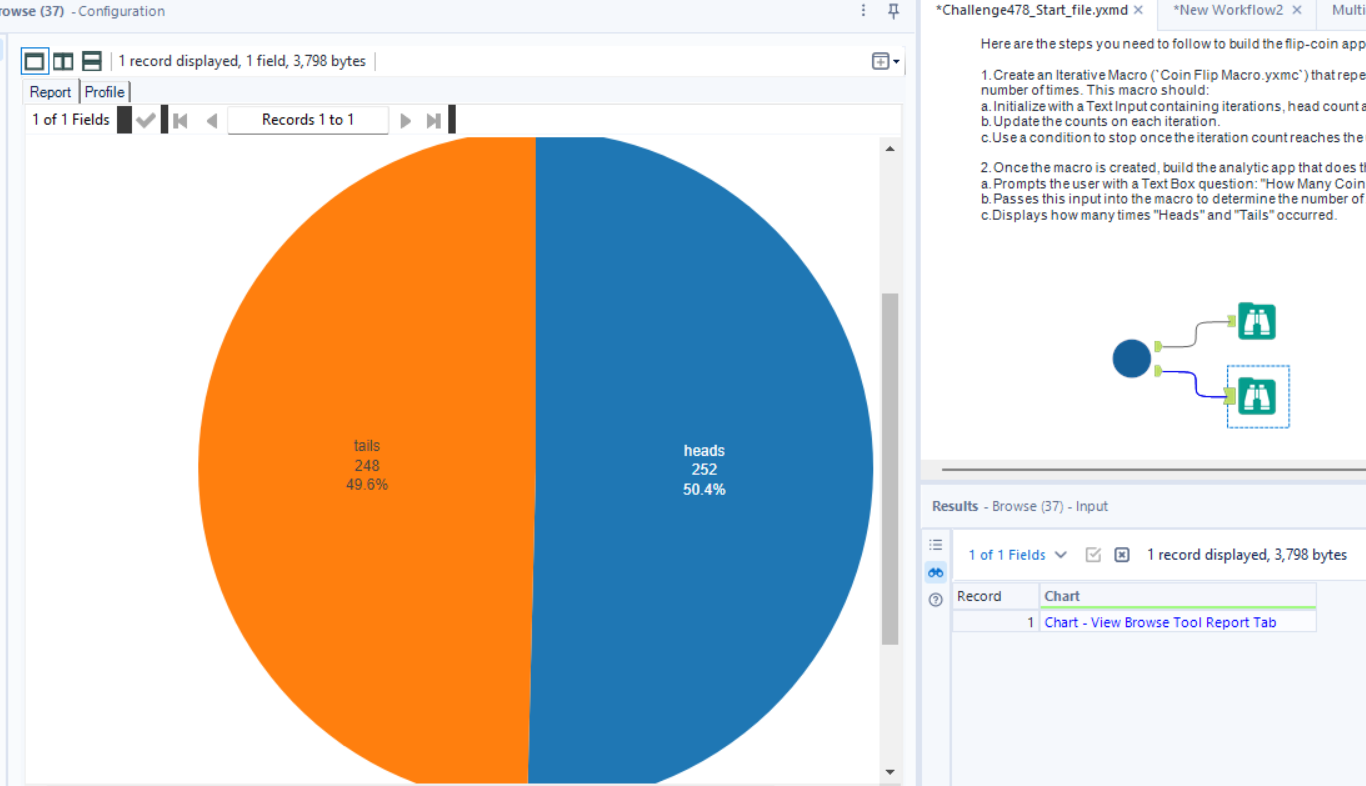Pin the Configuration window
Screen dimensions: 1366x786
[893, 11]
